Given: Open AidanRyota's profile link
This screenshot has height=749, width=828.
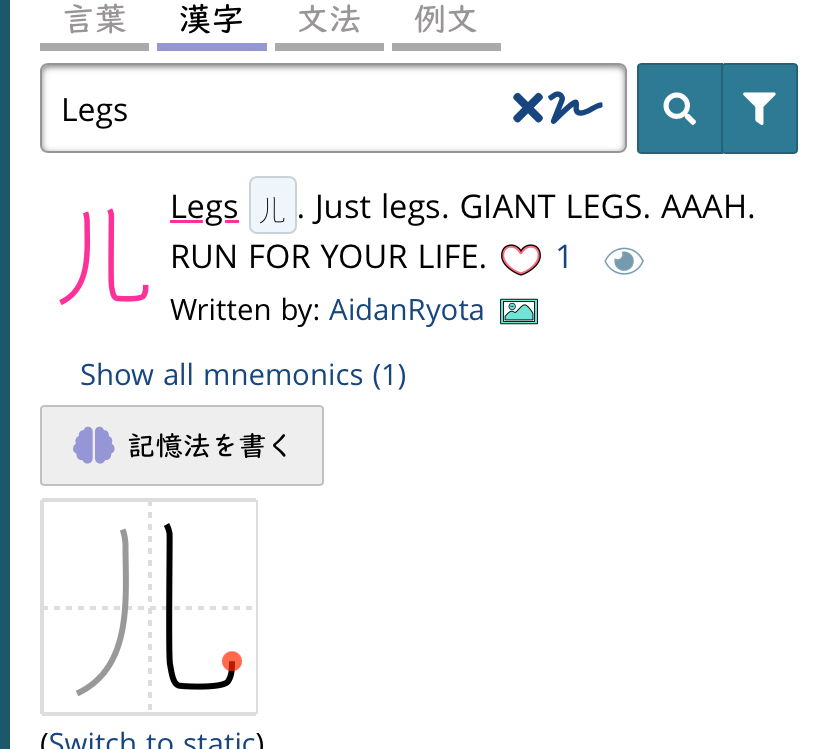Looking at the screenshot, I should 406,310.
